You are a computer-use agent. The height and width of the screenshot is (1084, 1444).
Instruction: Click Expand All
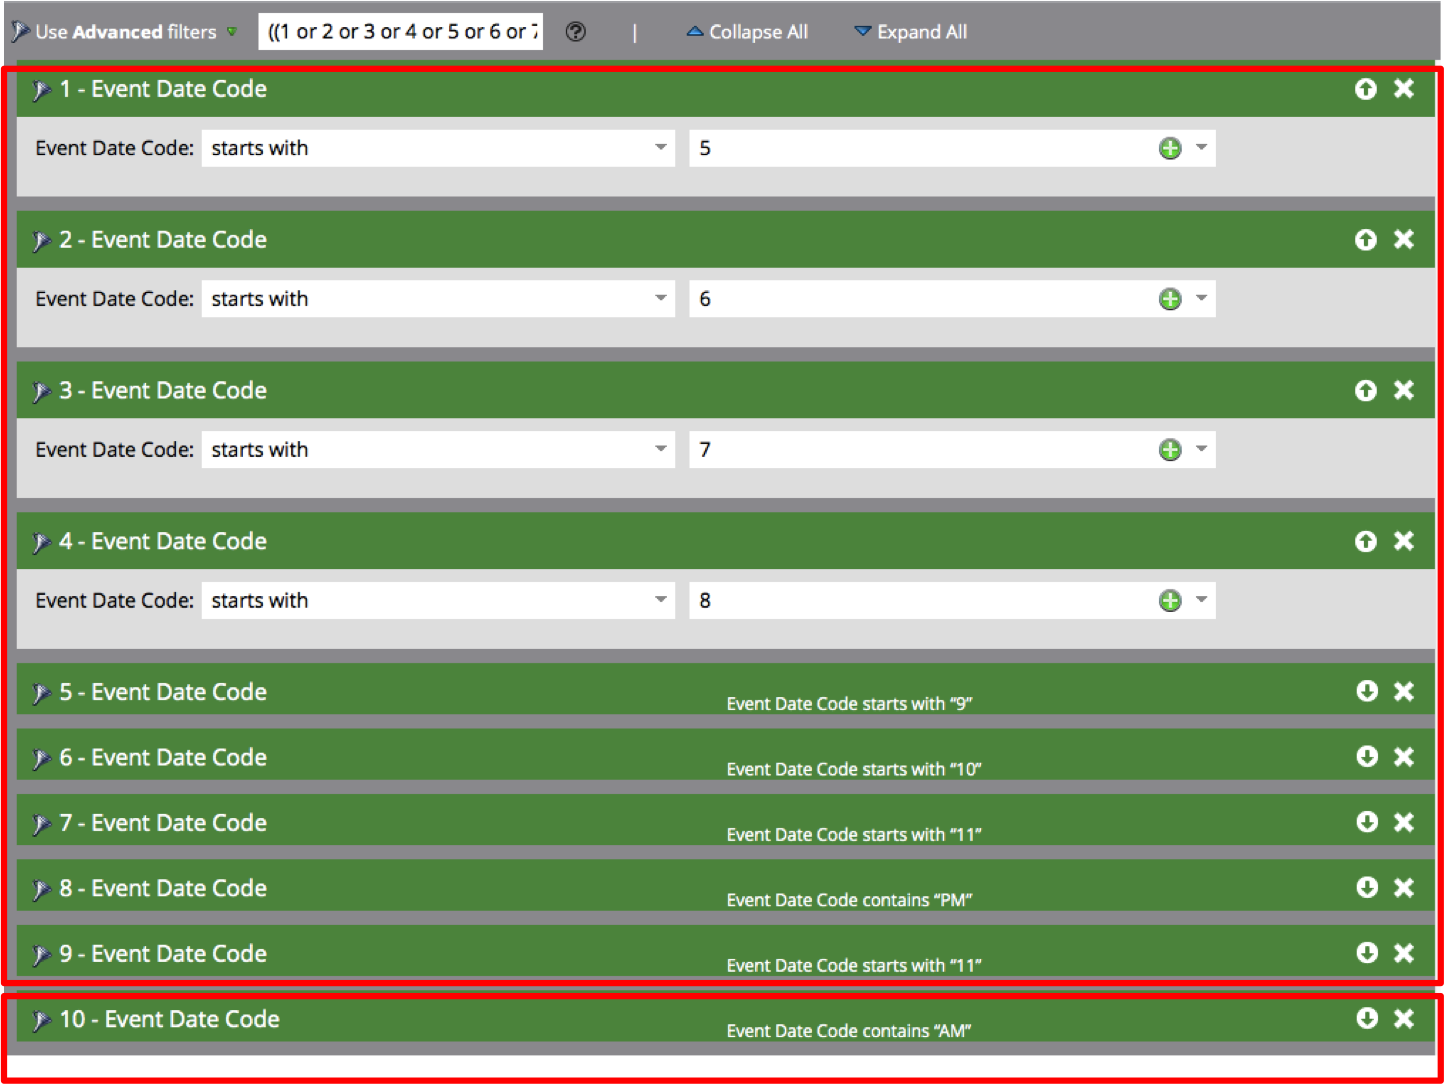pyautogui.click(x=911, y=32)
